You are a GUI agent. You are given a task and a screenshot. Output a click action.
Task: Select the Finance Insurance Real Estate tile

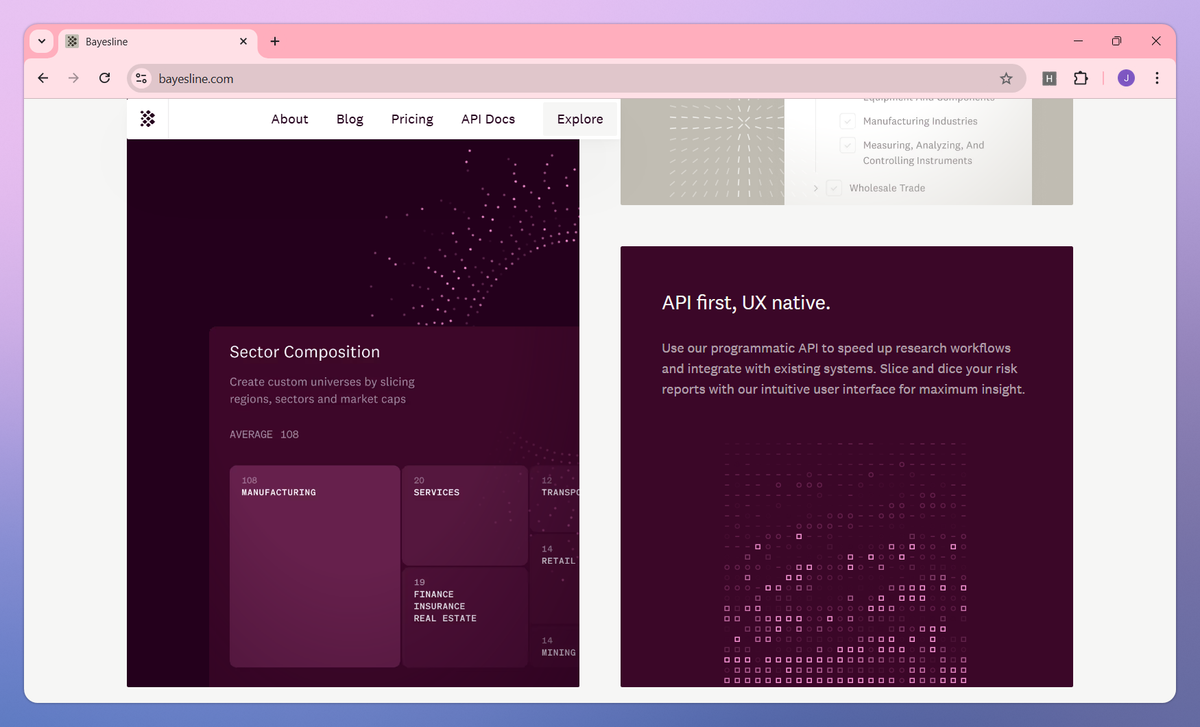point(465,617)
